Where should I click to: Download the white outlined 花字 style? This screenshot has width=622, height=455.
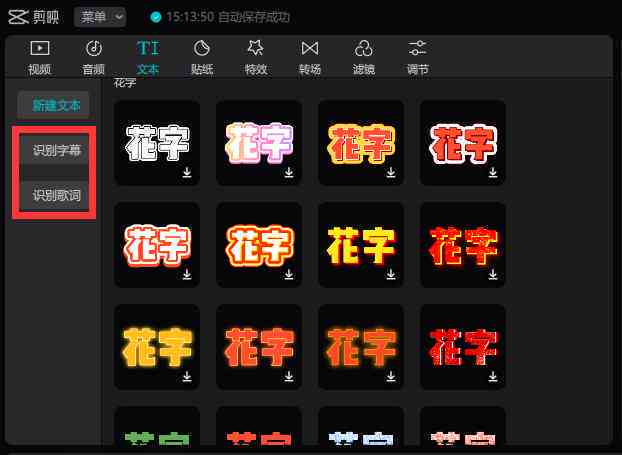(187, 173)
